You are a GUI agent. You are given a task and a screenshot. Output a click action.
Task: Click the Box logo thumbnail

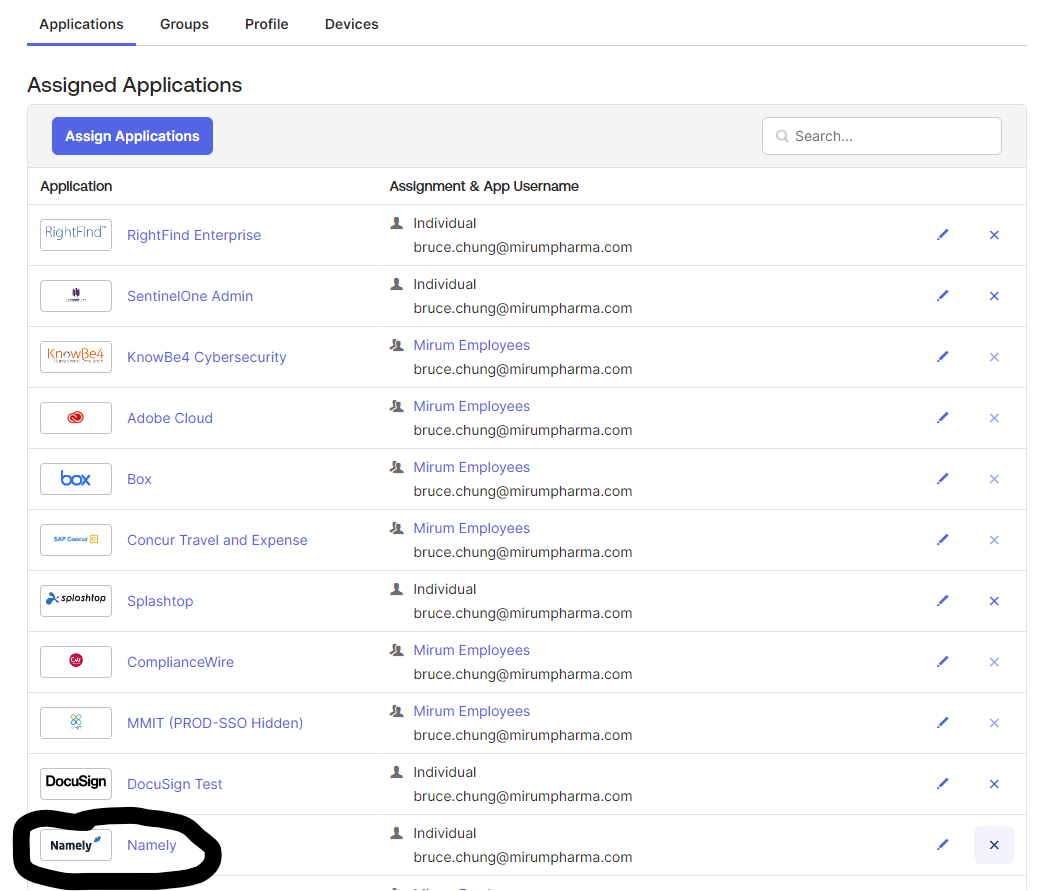click(76, 479)
